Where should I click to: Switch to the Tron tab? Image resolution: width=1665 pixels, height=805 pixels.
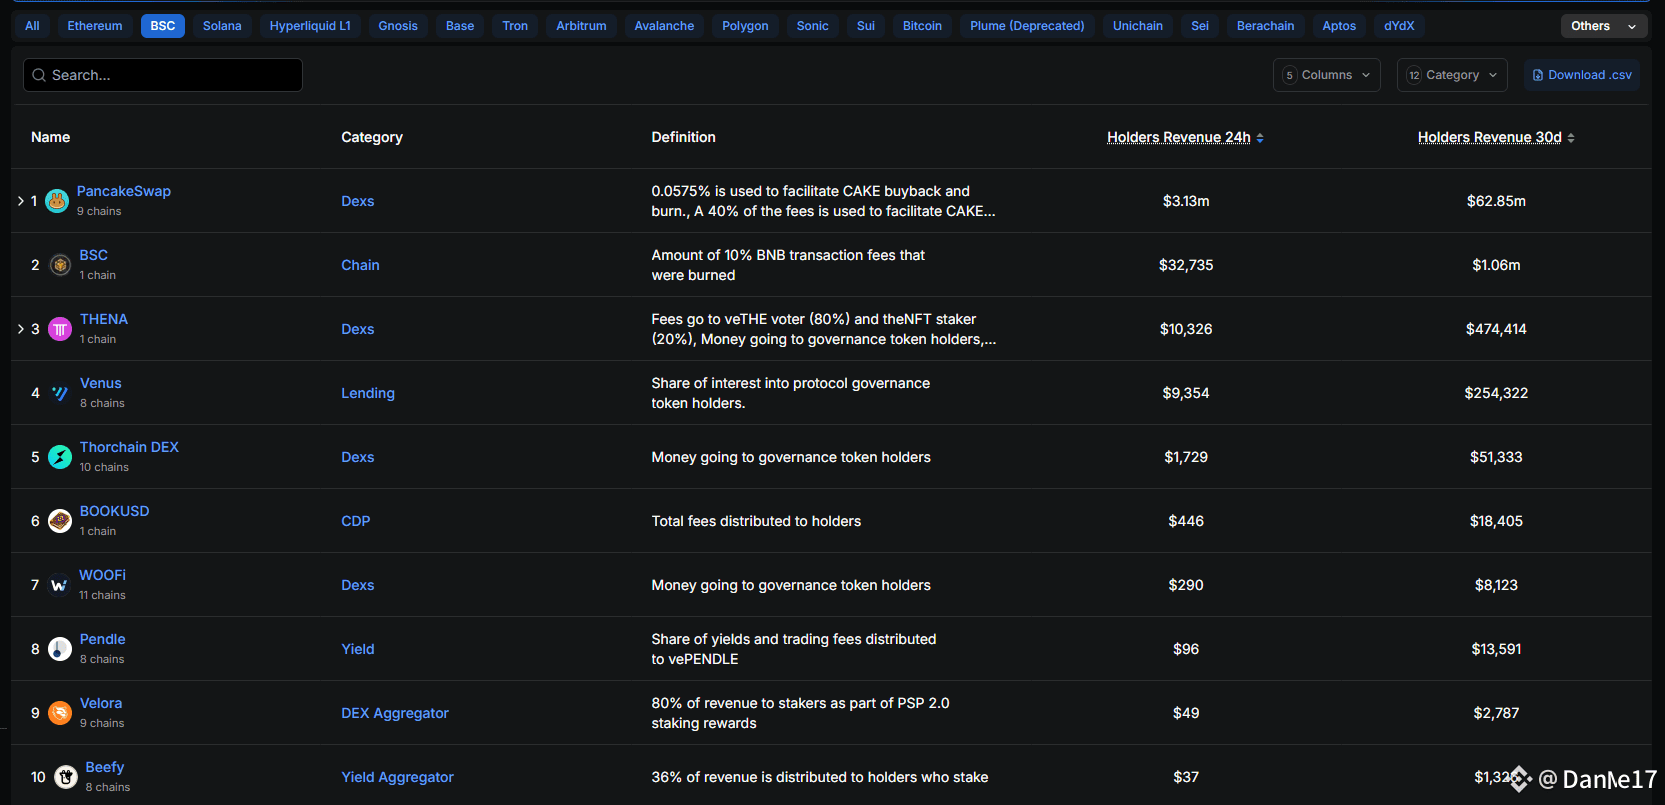tap(515, 26)
